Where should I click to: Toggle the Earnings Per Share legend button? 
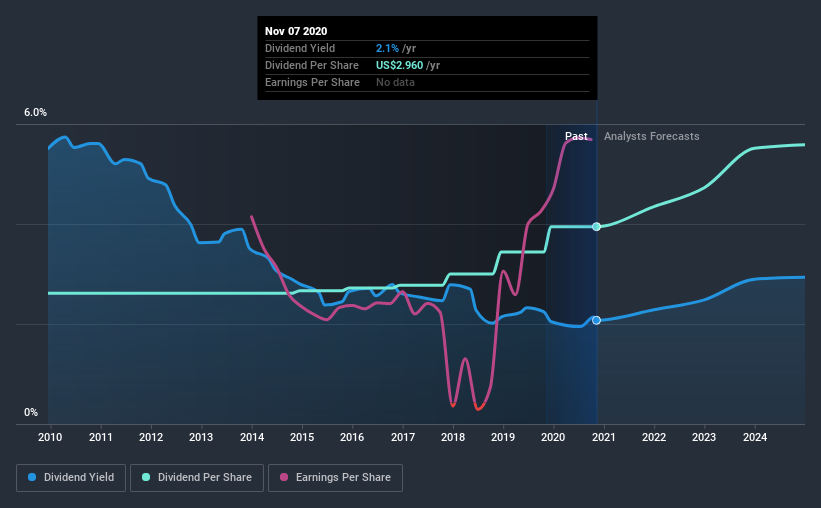coord(336,478)
